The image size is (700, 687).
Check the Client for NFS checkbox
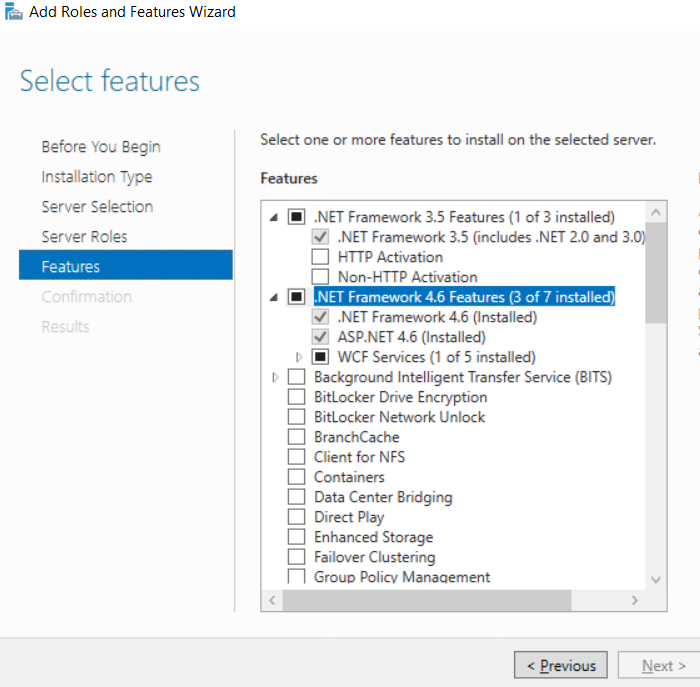[x=296, y=457]
